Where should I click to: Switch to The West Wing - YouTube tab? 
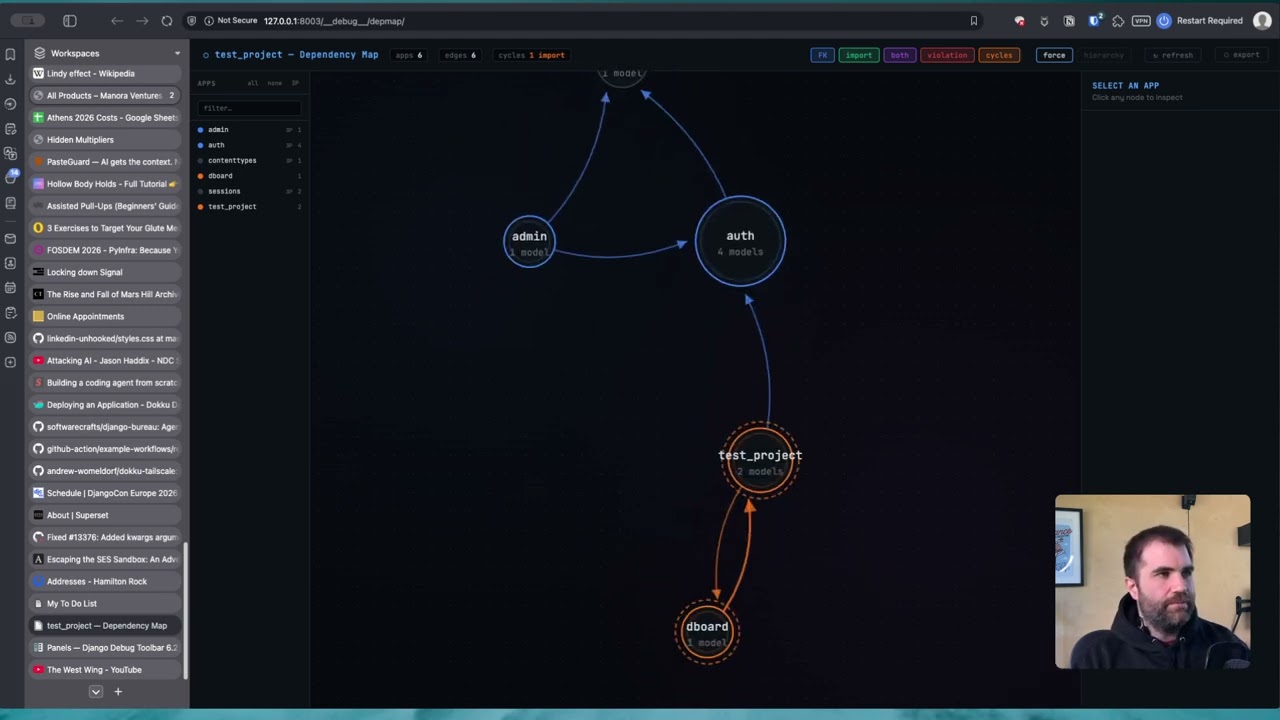[x=106, y=670]
